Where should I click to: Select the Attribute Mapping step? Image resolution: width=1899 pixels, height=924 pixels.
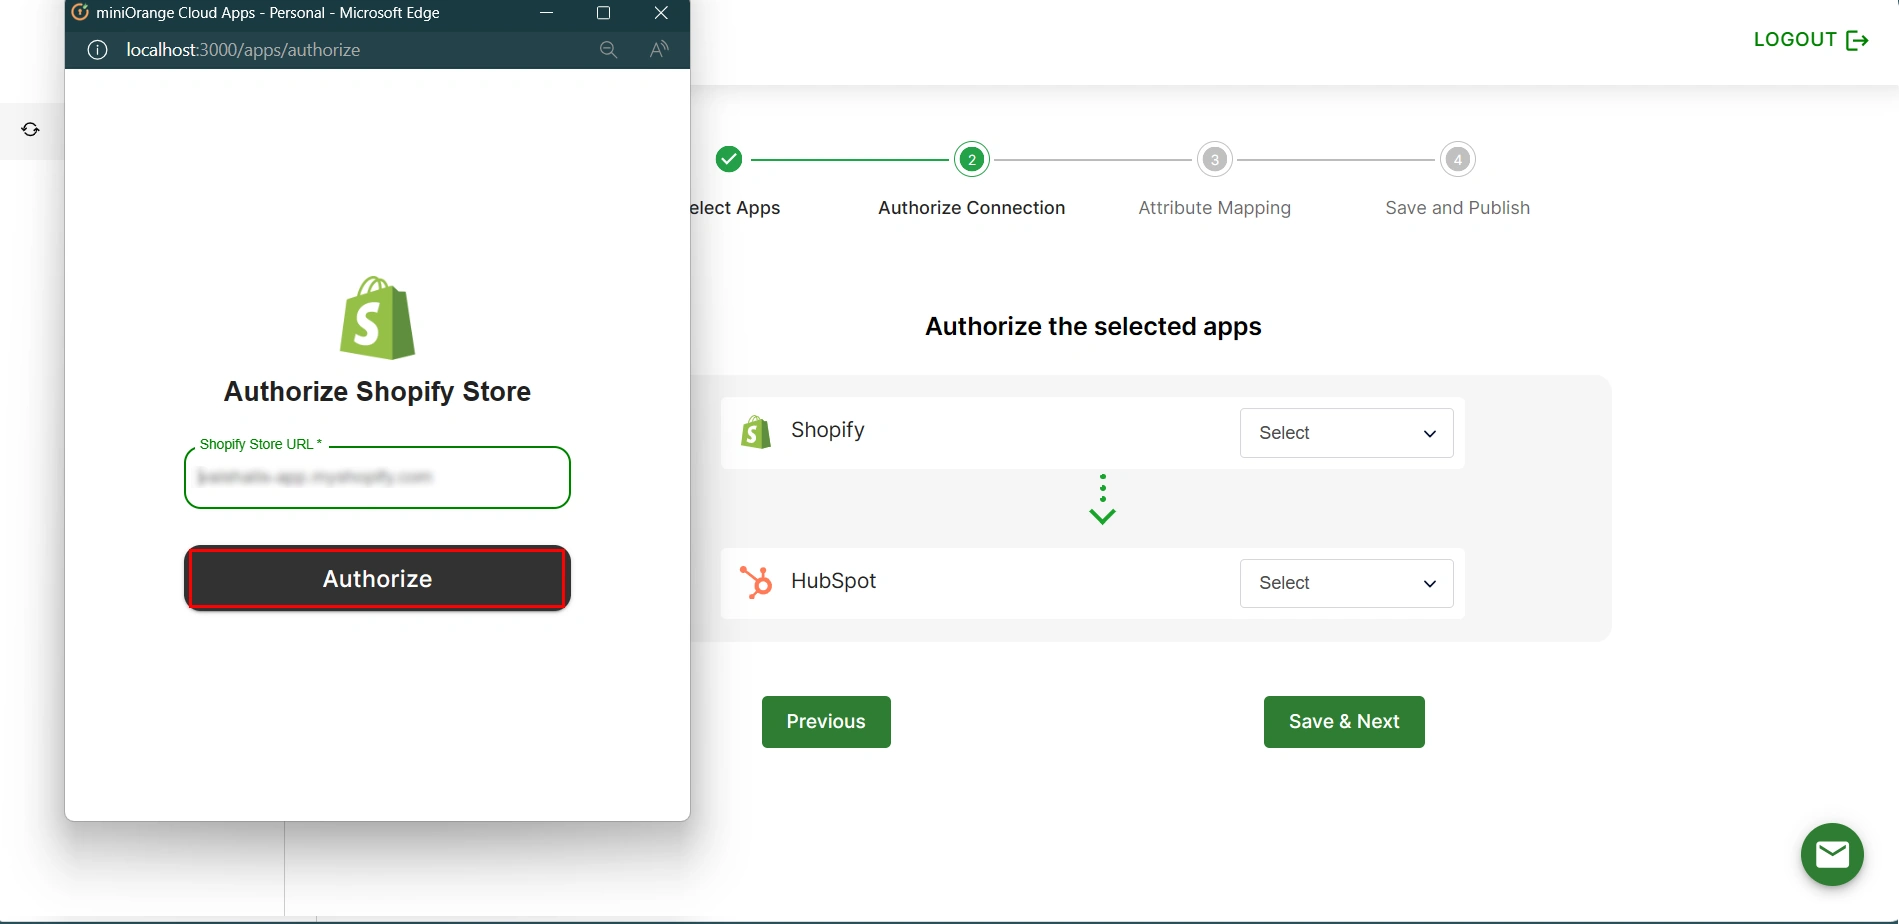(1213, 159)
